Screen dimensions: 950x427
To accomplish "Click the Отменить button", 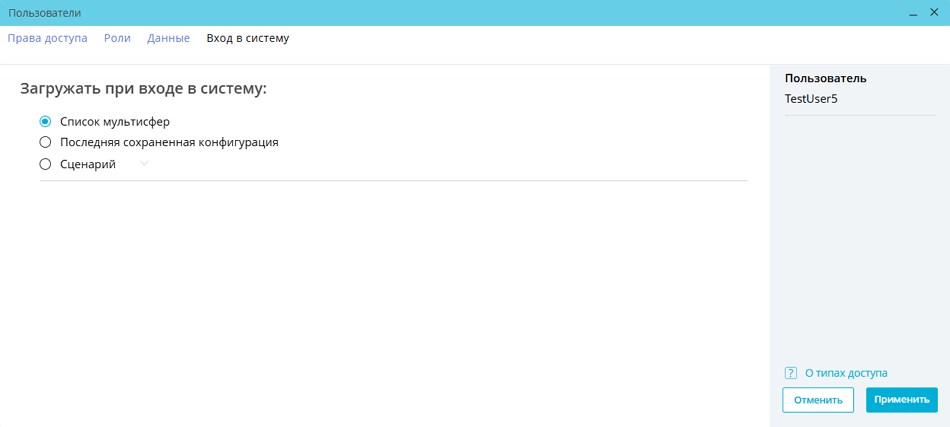I will coord(818,400).
